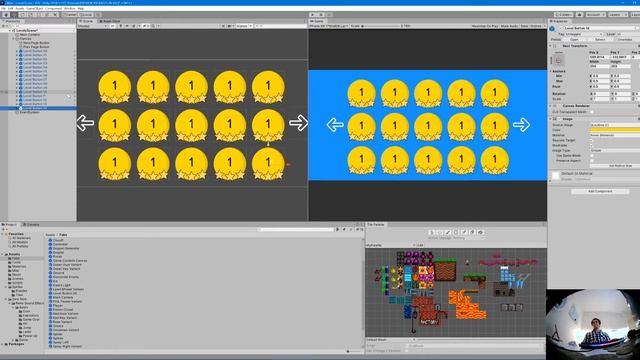Viewport: 640px width, 360px height.
Task: Toggle the Cull Transparent Mesh checkbox
Action: click(x=592, y=112)
